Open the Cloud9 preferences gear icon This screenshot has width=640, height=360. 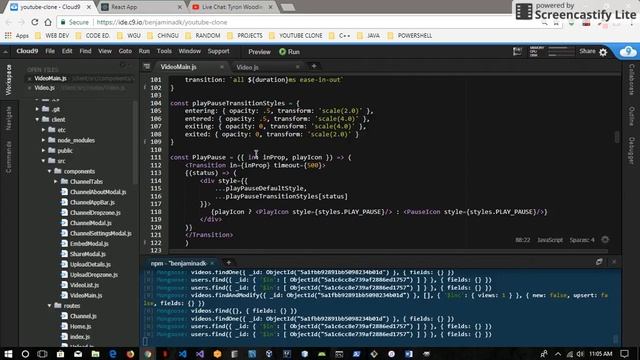click(603, 52)
